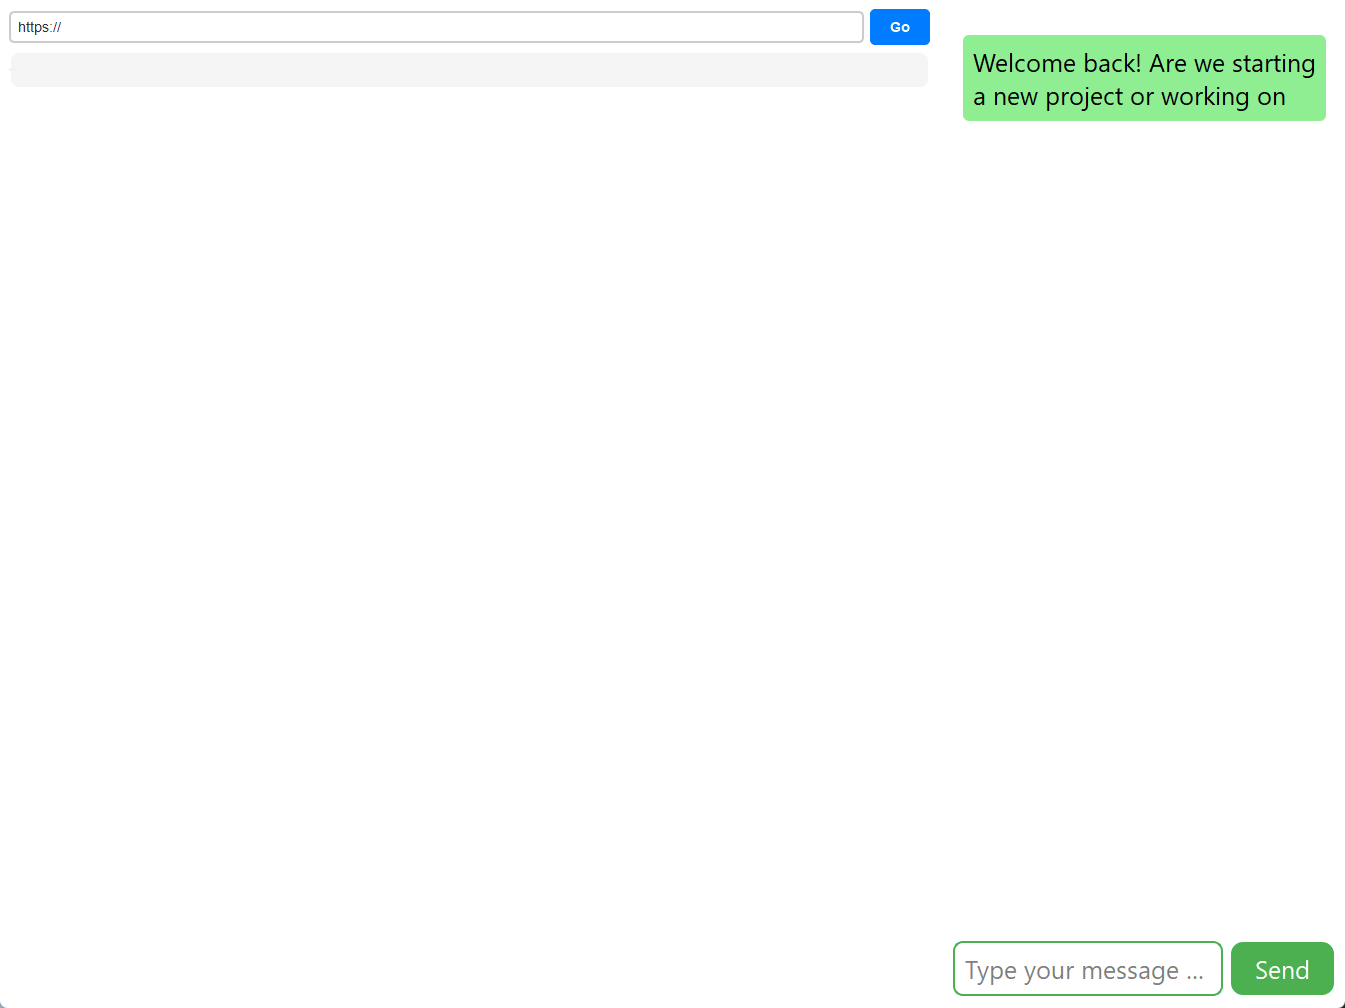Click empty chat area below welcome message
Screen dimensions: 1345x1008
coord(1143,500)
